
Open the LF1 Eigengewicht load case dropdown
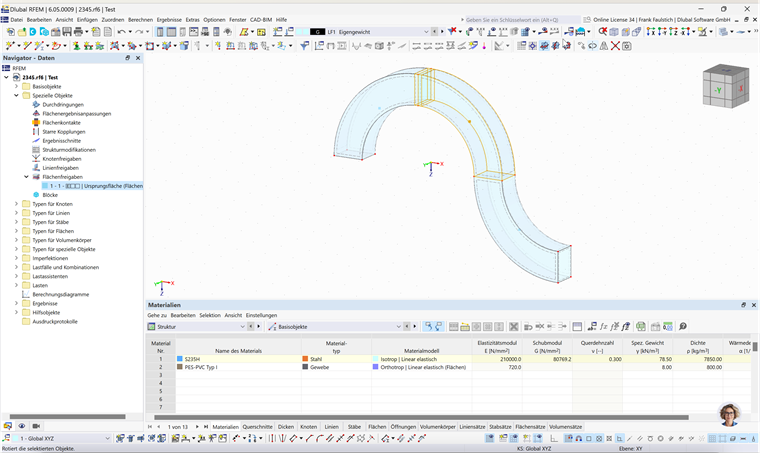pyautogui.click(x=426, y=31)
